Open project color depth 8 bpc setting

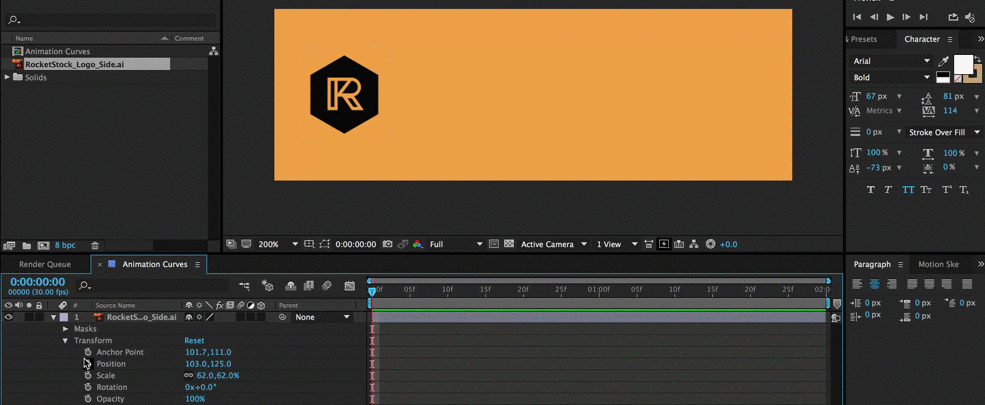(65, 246)
